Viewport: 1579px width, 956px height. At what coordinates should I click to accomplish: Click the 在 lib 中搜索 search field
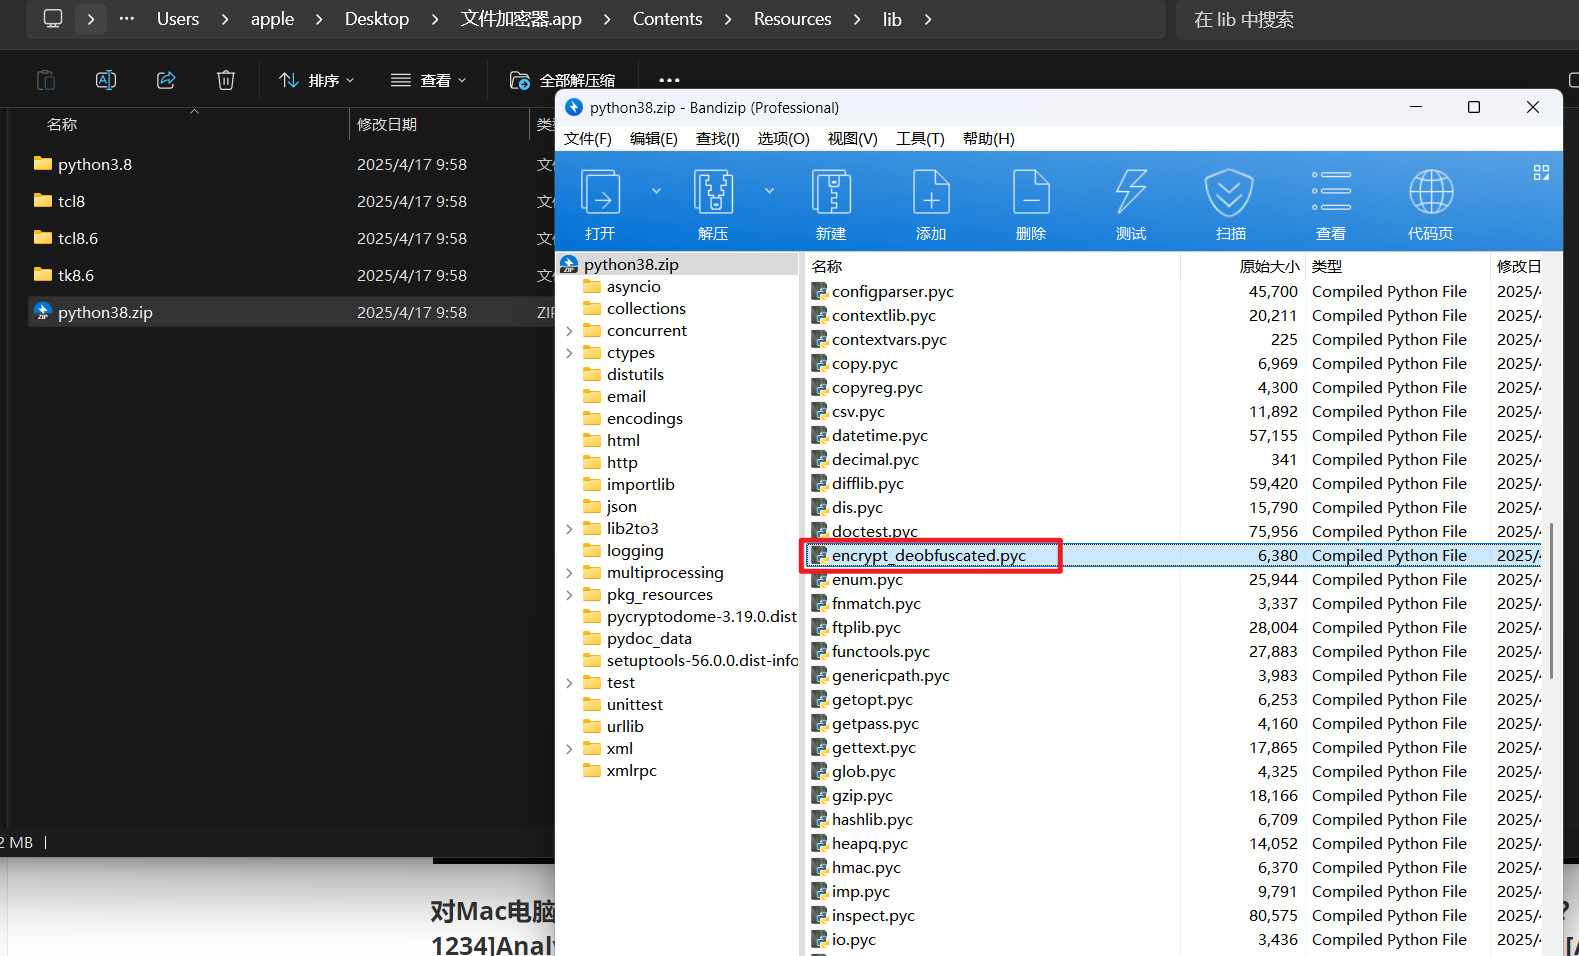(1378, 19)
